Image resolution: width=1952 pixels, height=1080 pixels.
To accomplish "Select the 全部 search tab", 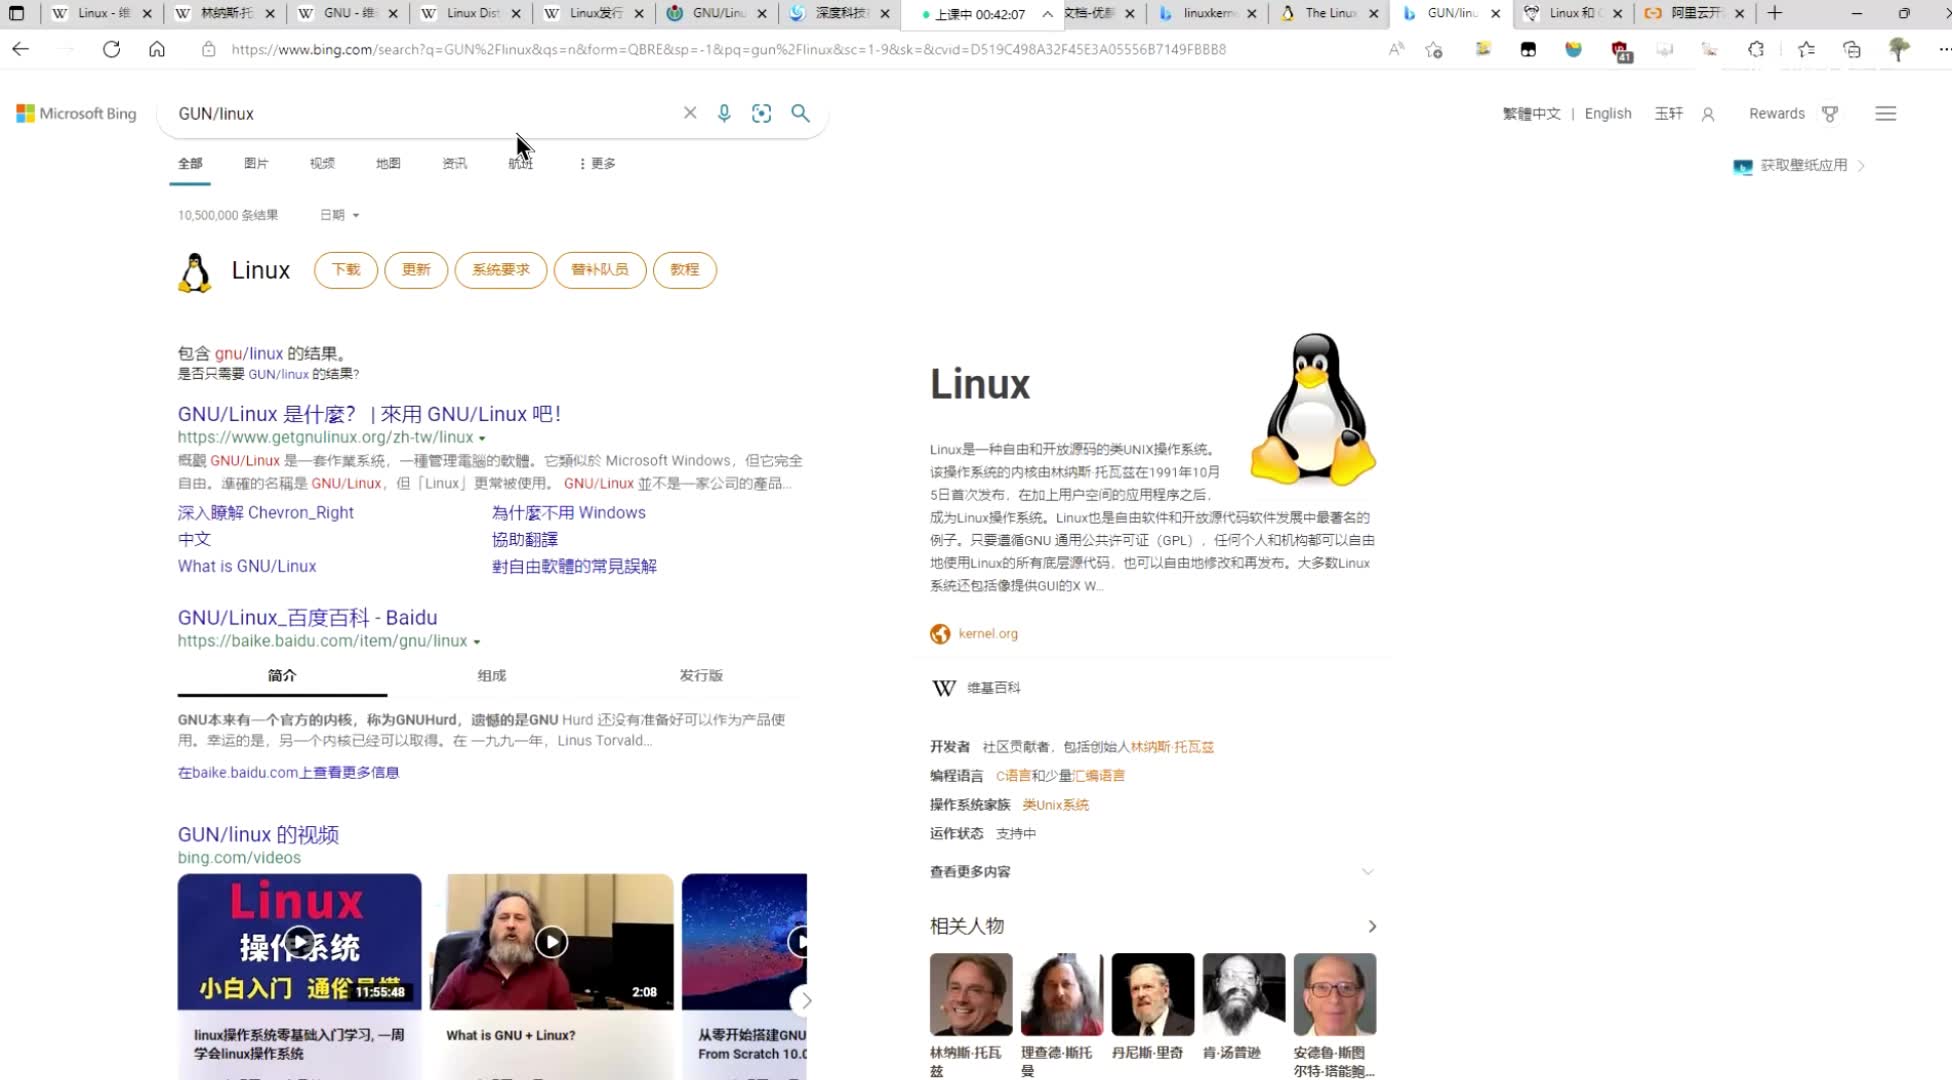I will tap(190, 163).
